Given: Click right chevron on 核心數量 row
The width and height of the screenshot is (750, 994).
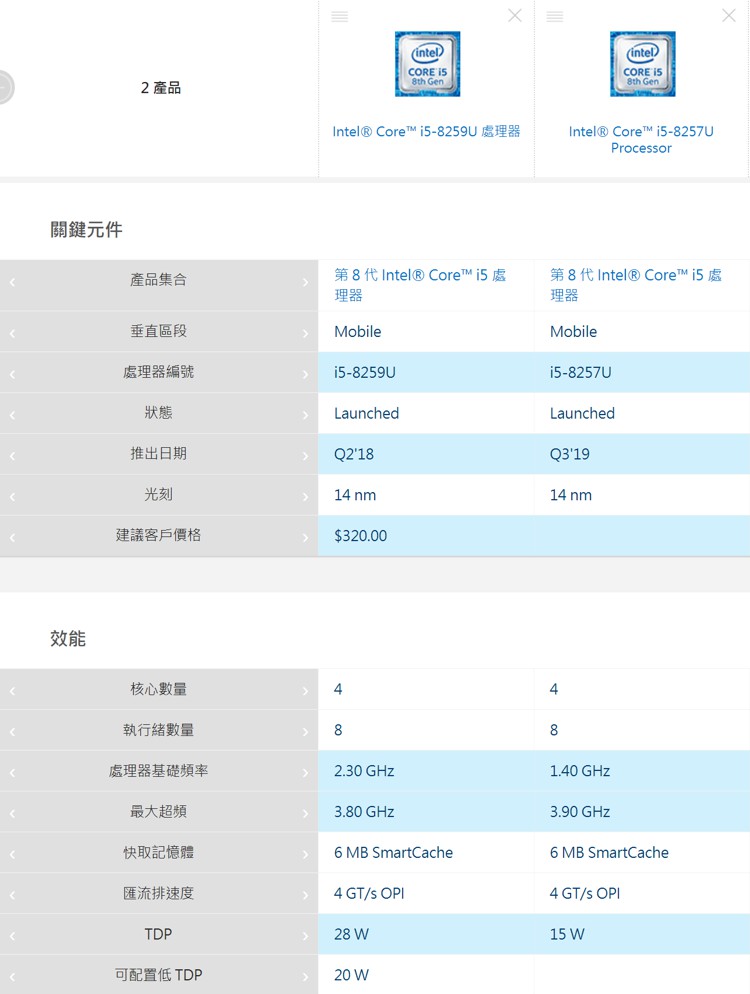Looking at the screenshot, I should click(x=306, y=692).
